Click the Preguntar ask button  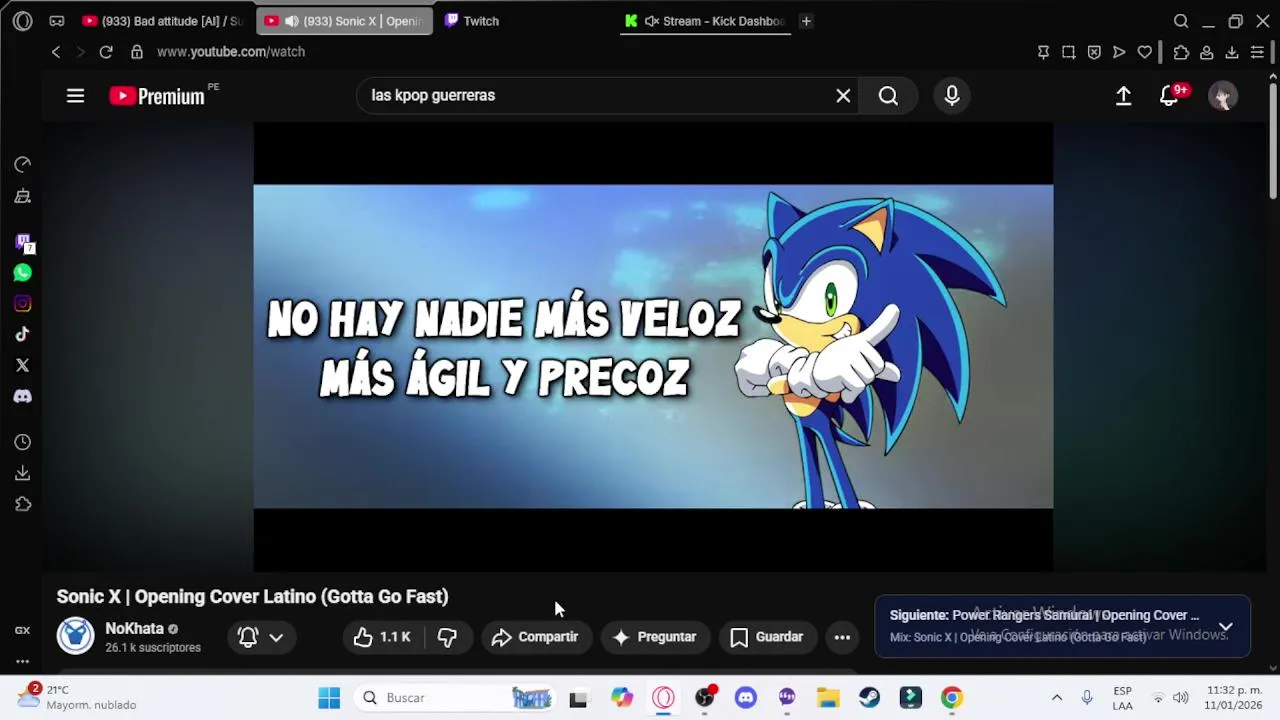(x=655, y=637)
